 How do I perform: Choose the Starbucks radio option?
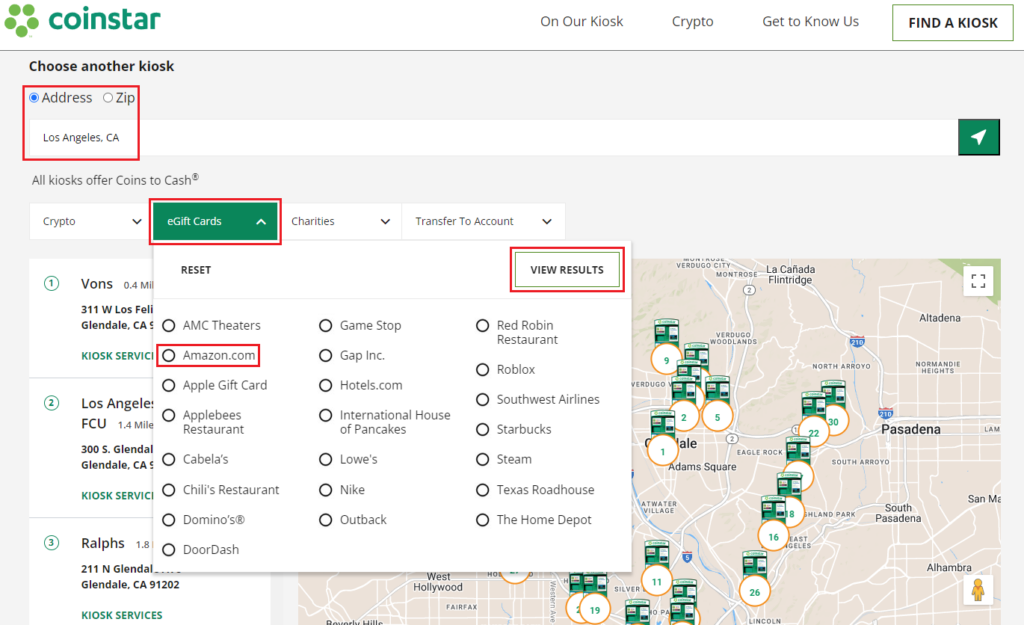tap(483, 429)
